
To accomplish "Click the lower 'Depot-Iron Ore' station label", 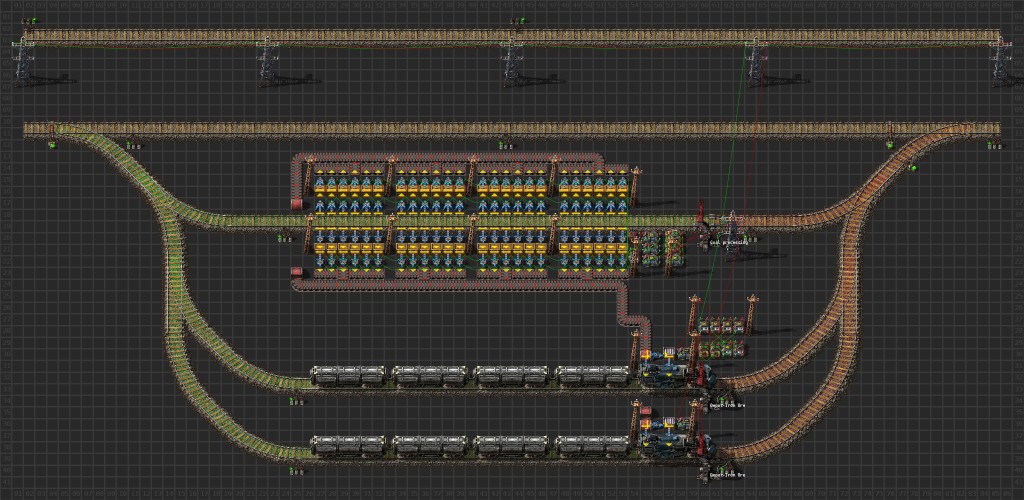I will (x=727, y=475).
